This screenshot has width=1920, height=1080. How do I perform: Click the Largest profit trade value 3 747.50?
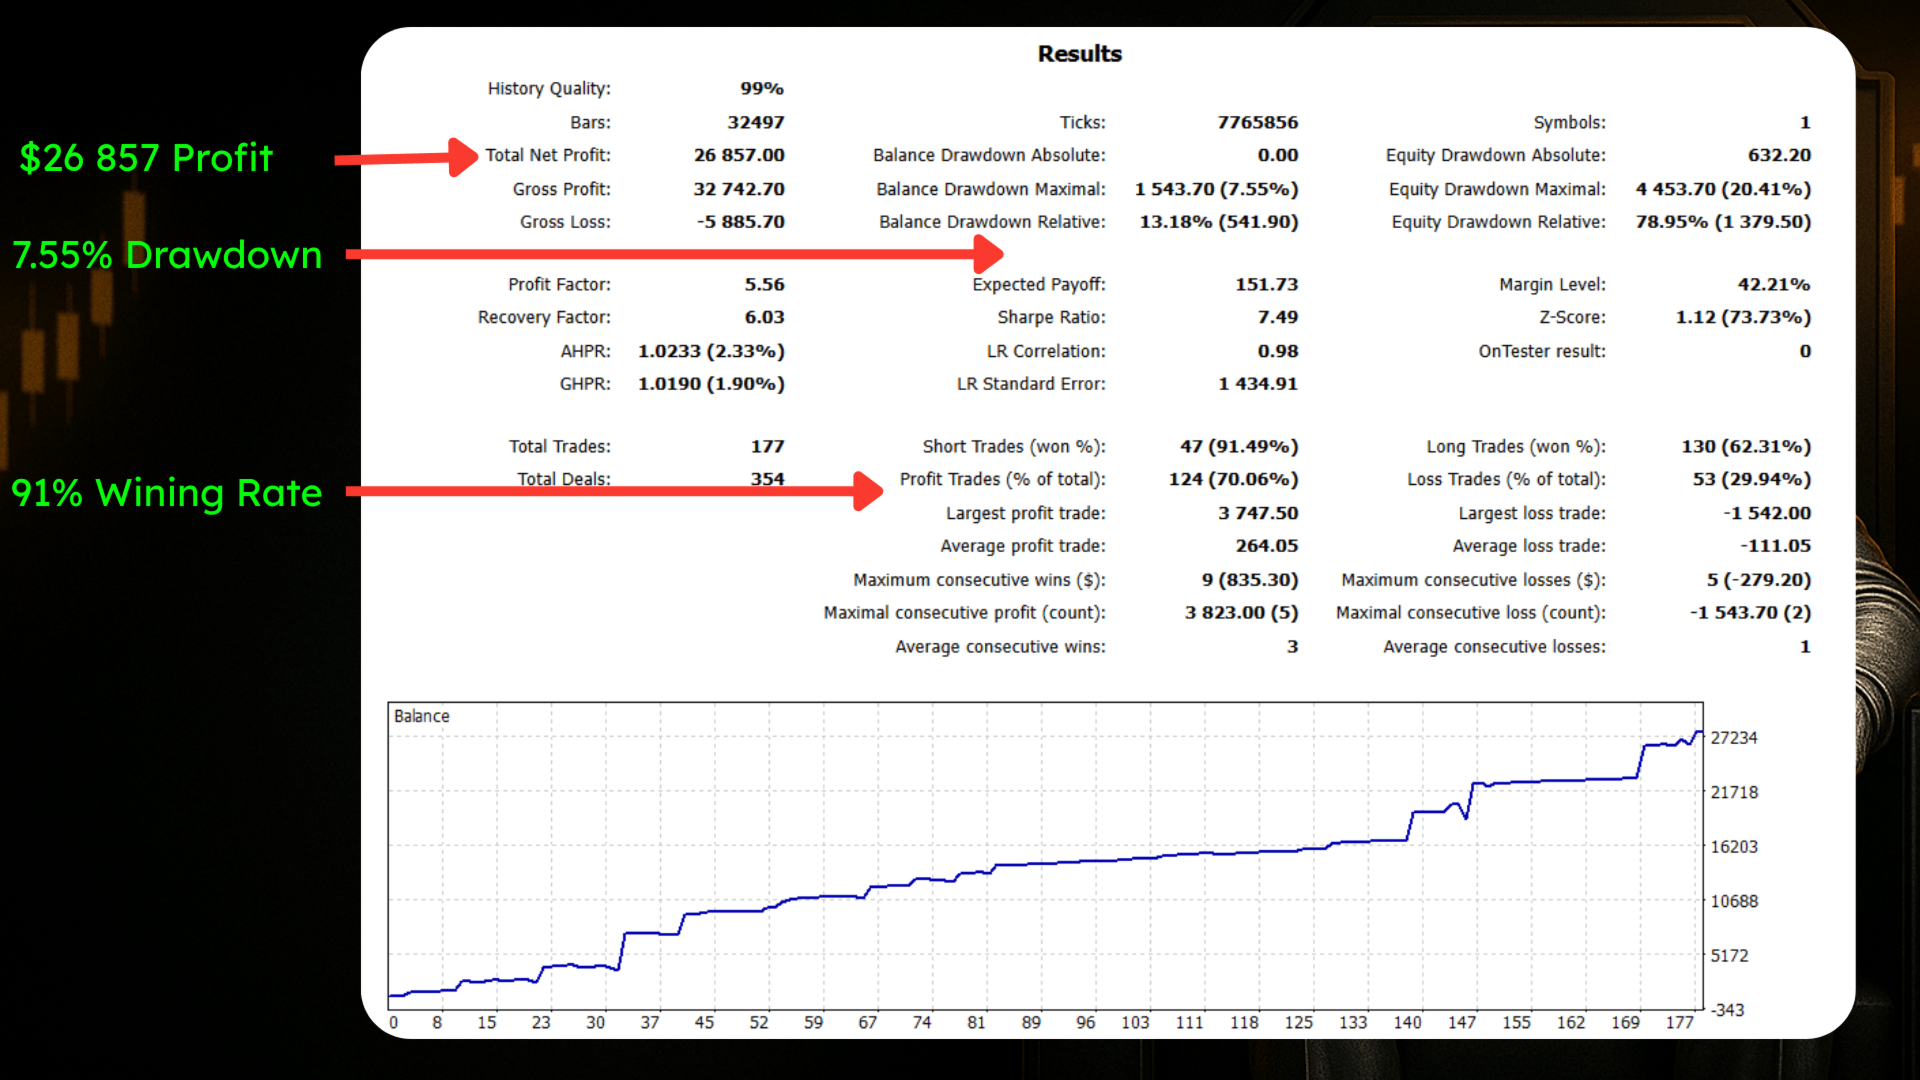point(1257,513)
